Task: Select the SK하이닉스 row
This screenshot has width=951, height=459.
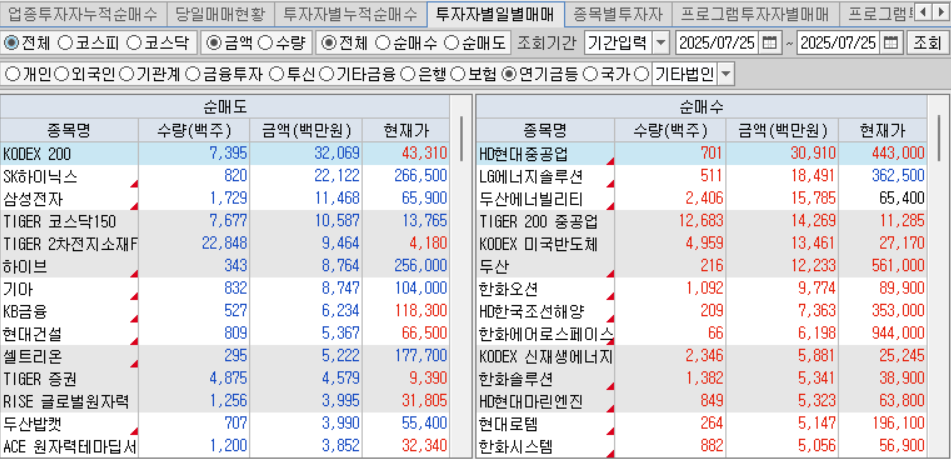Action: [x=225, y=176]
